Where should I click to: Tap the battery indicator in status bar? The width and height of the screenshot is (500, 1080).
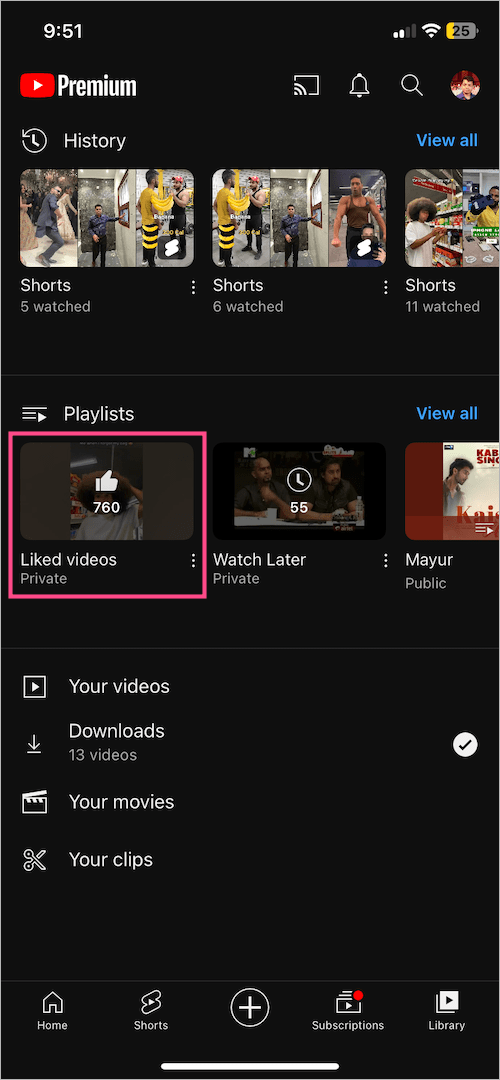click(460, 31)
